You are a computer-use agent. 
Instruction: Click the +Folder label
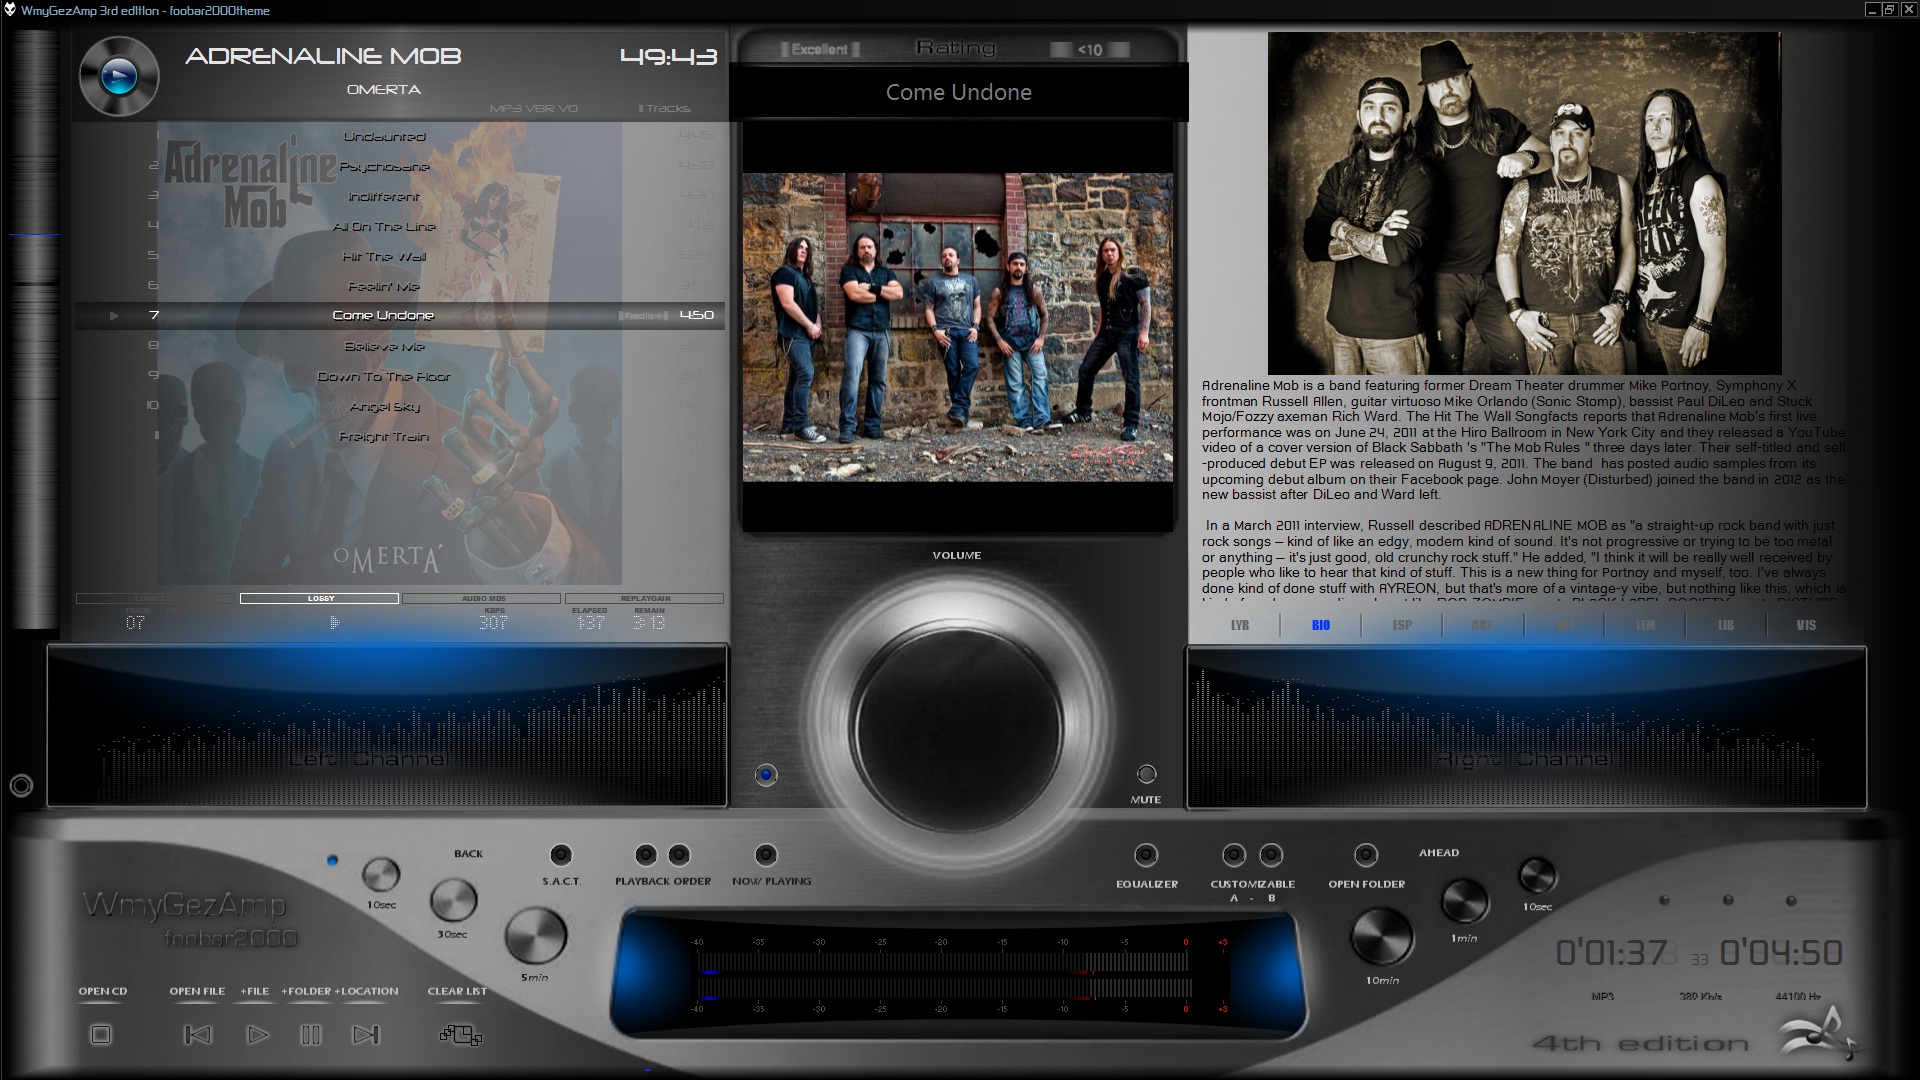click(306, 991)
